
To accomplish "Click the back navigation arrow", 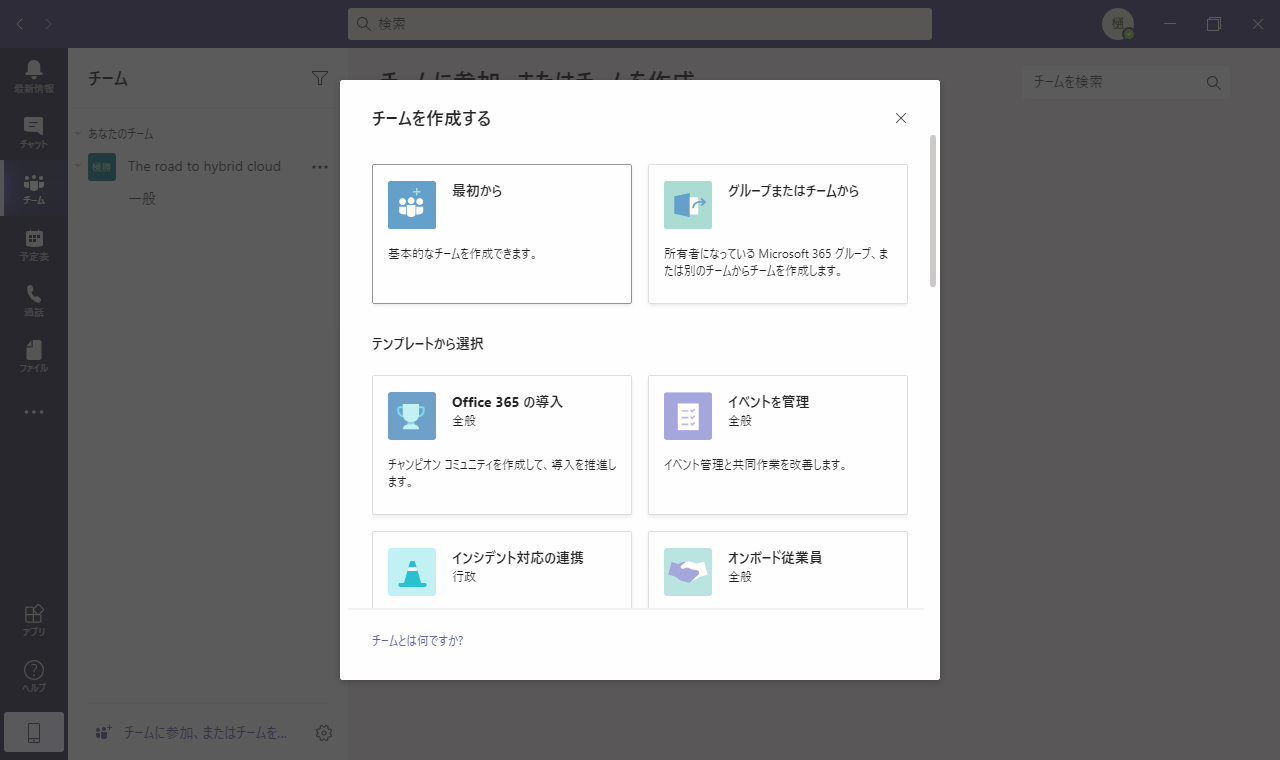I will pyautogui.click(x=20, y=23).
